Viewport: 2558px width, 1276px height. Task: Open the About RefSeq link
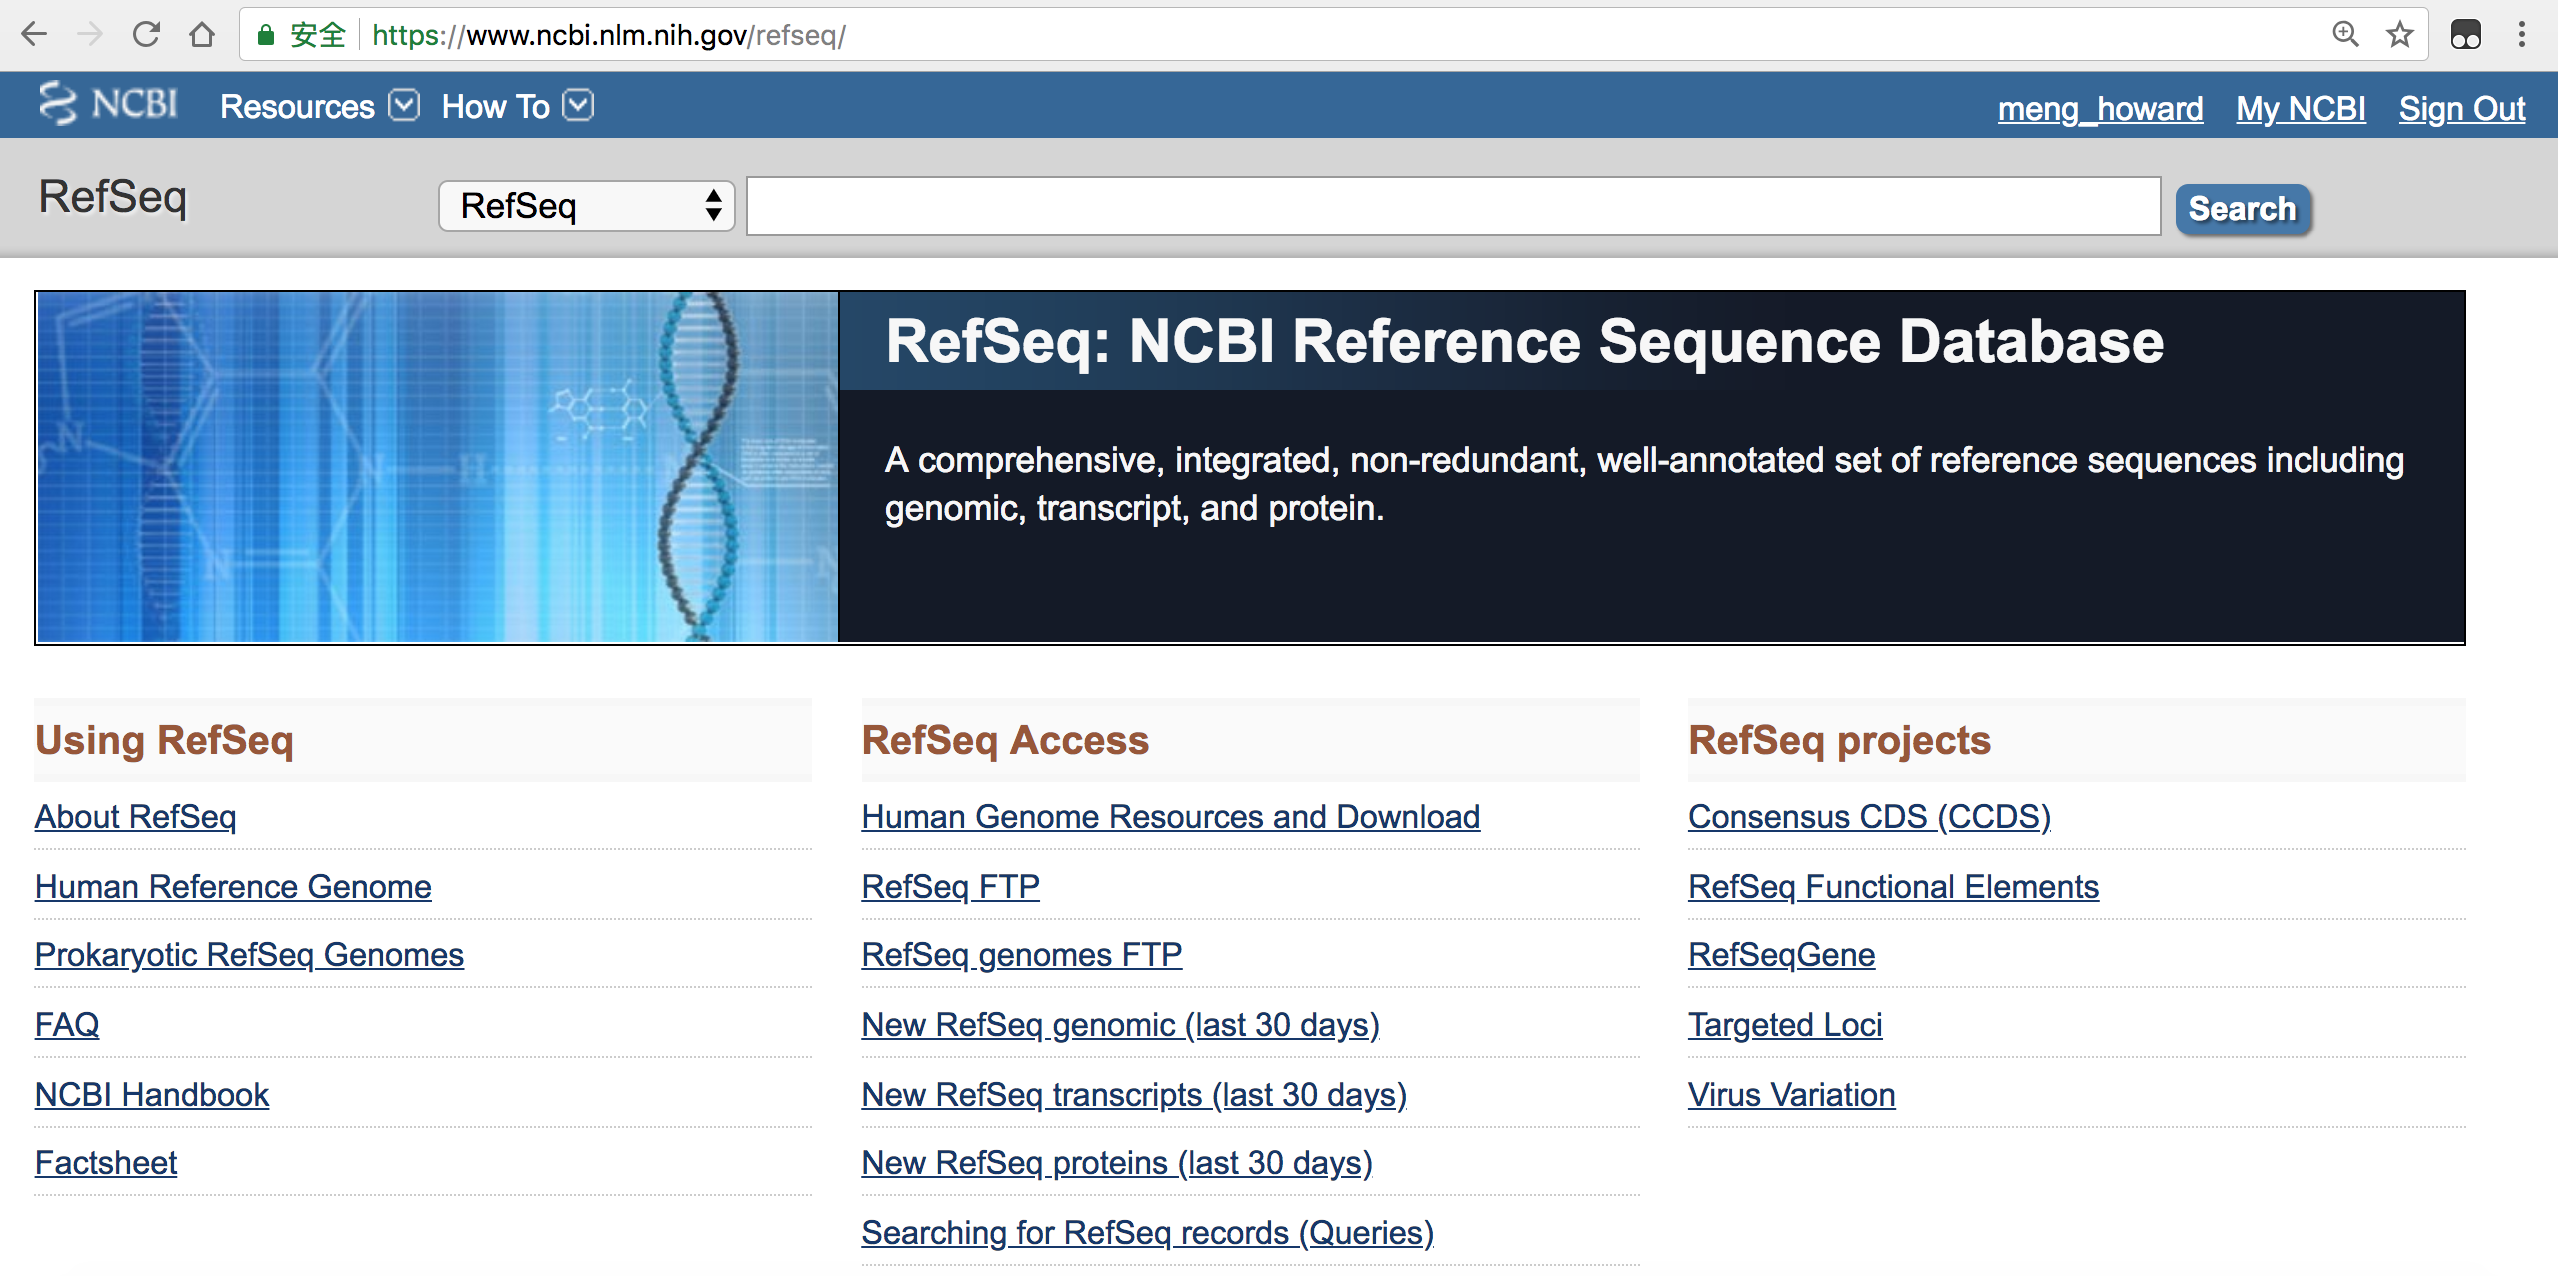[x=135, y=817]
